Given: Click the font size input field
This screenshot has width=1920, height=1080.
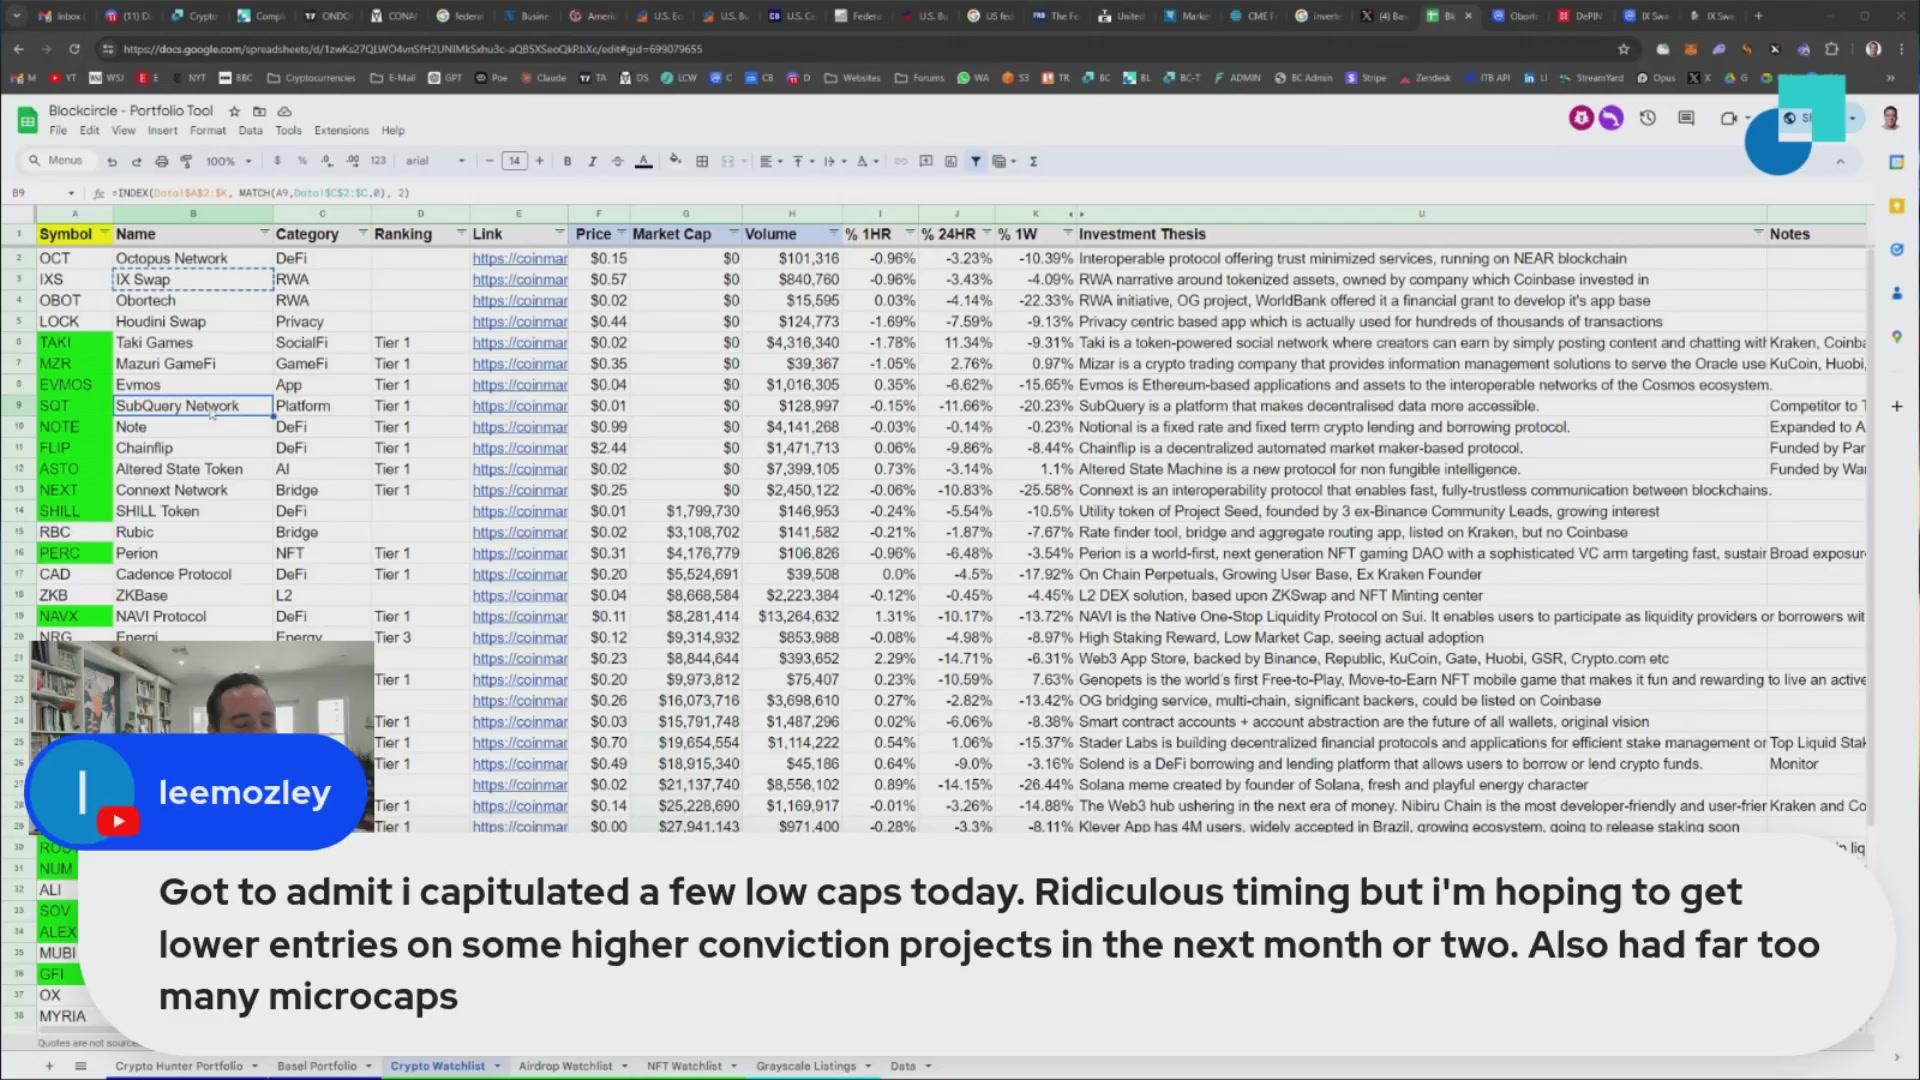Looking at the screenshot, I should pyautogui.click(x=514, y=161).
